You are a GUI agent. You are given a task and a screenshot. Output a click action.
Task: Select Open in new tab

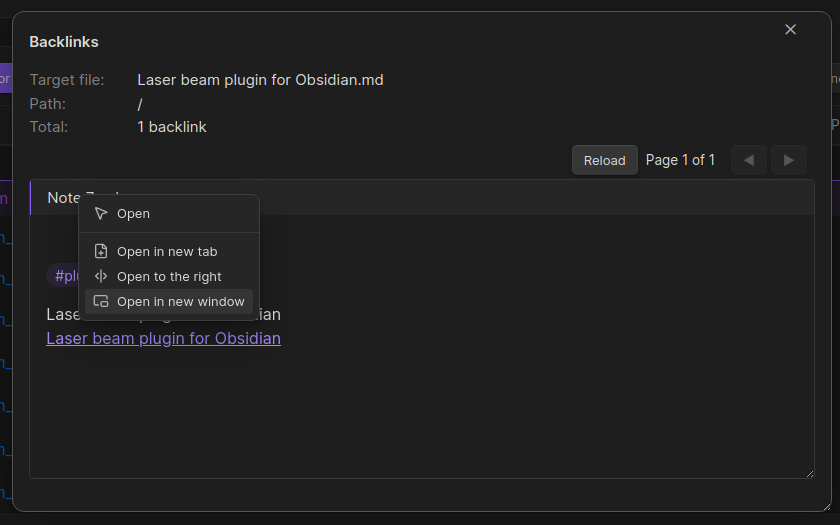(x=169, y=251)
